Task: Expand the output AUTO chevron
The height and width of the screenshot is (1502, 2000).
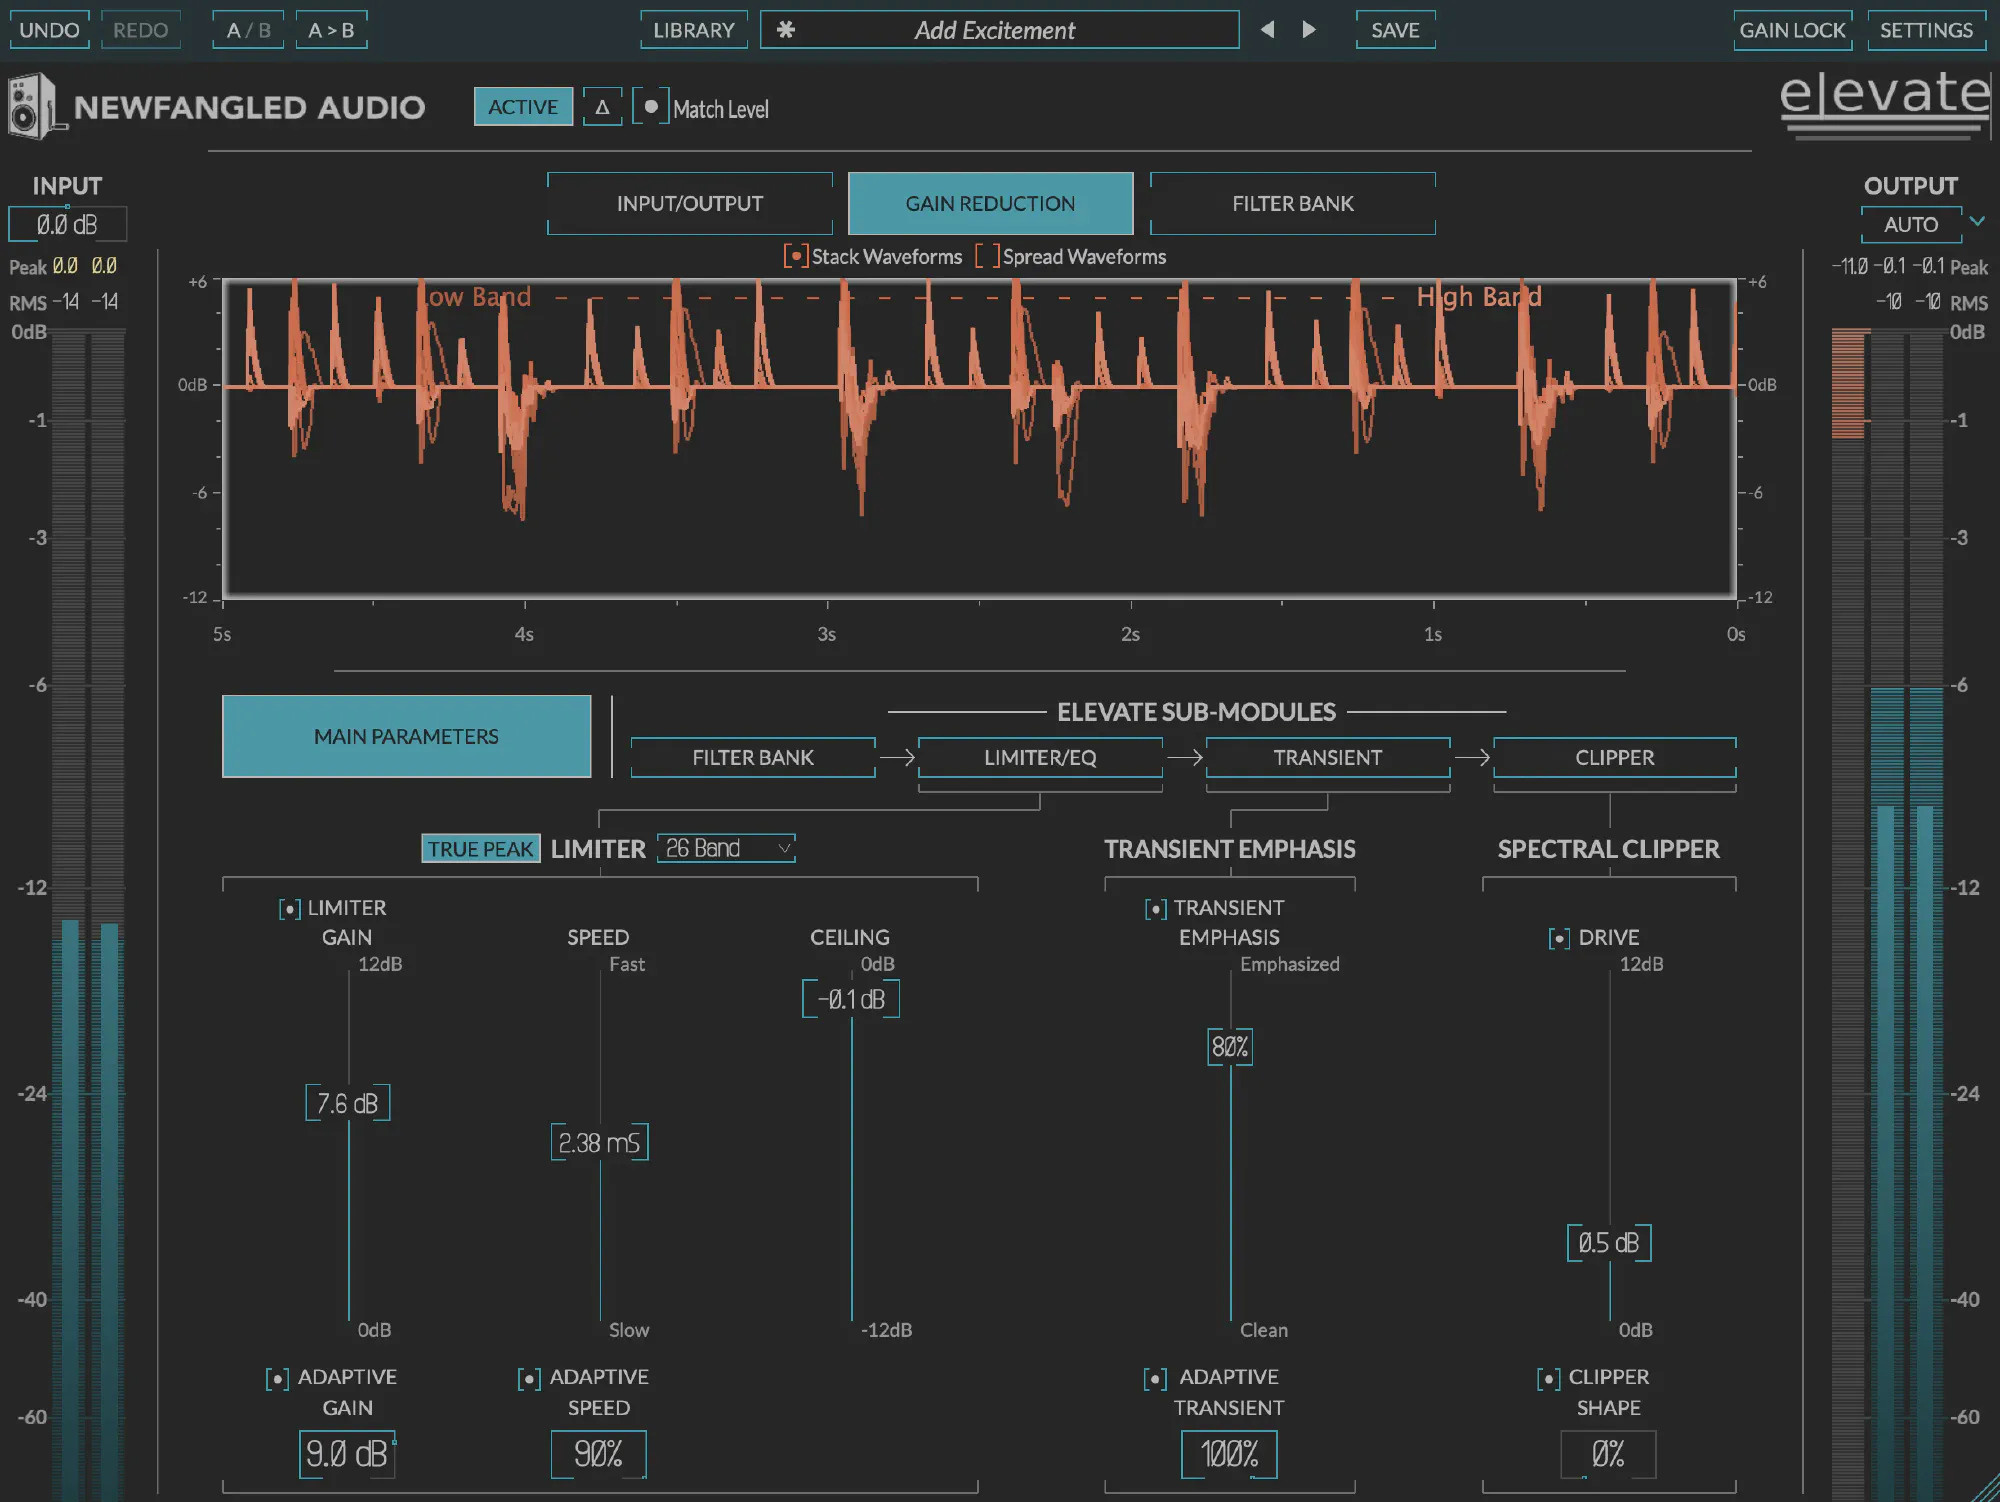Action: (1977, 221)
